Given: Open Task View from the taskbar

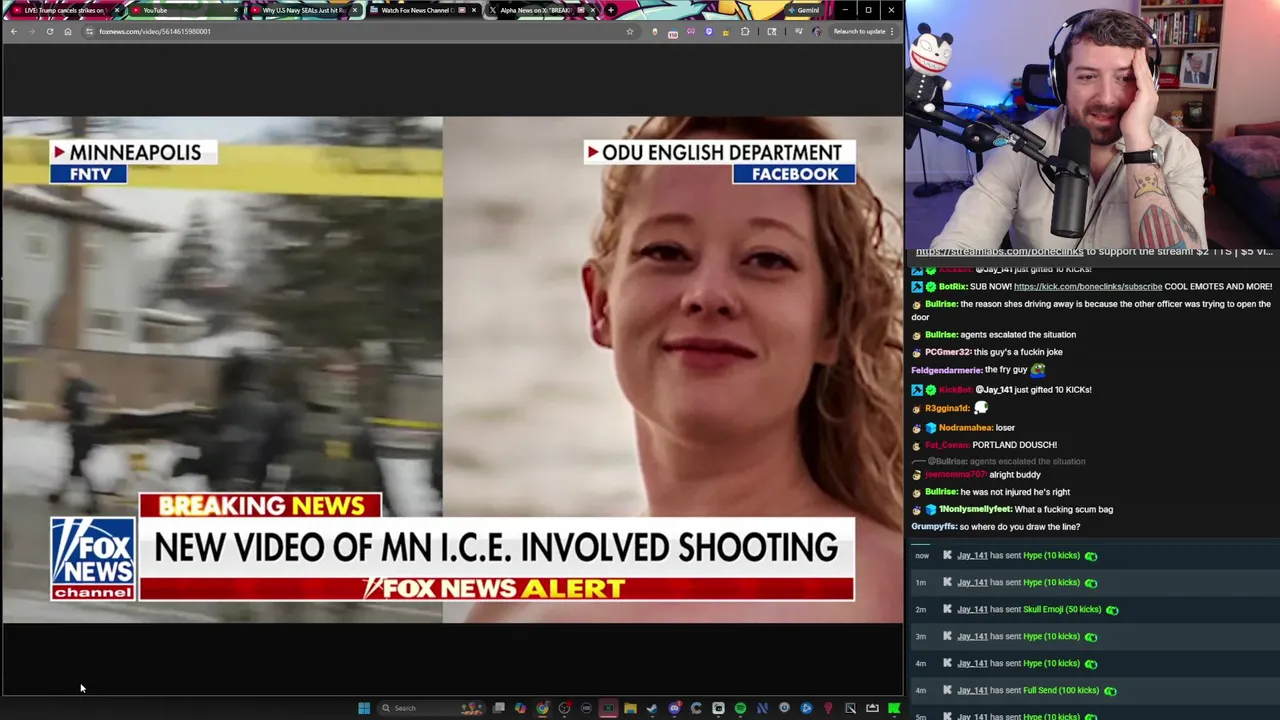Looking at the screenshot, I should pyautogui.click(x=498, y=708).
